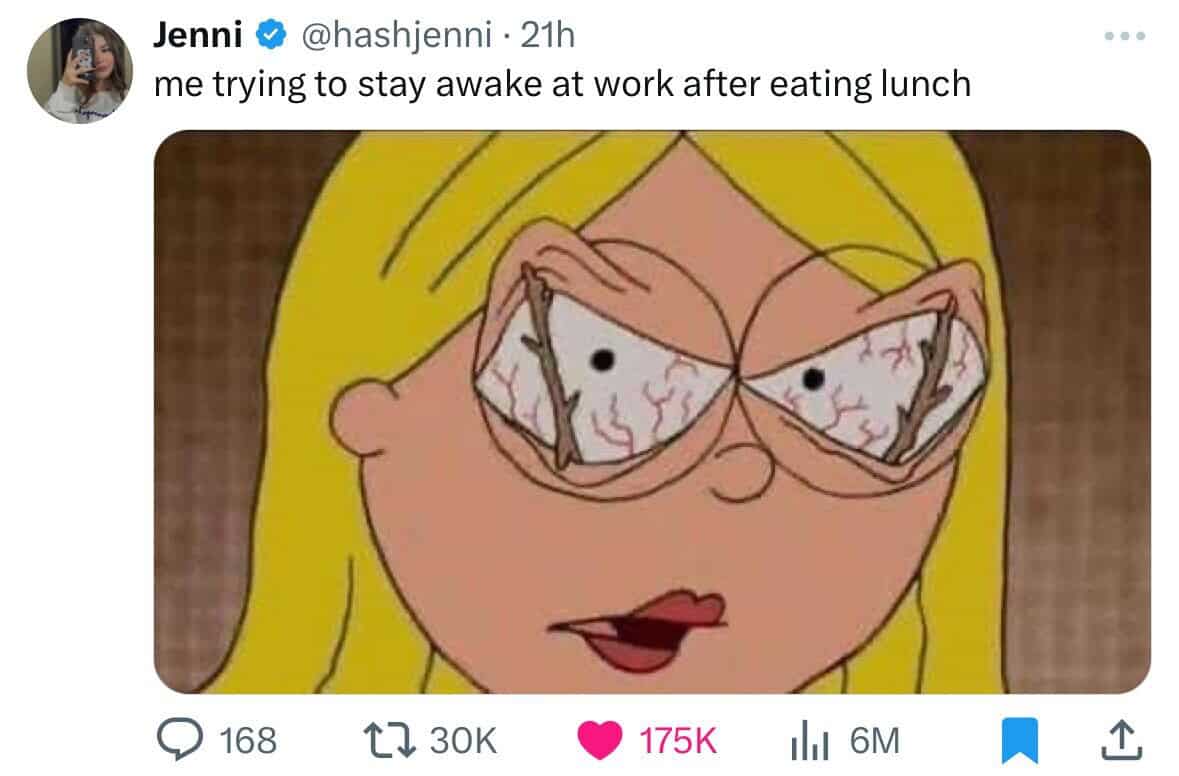Click the 168 replies count
The width and height of the screenshot is (1179, 776).
(x=247, y=741)
